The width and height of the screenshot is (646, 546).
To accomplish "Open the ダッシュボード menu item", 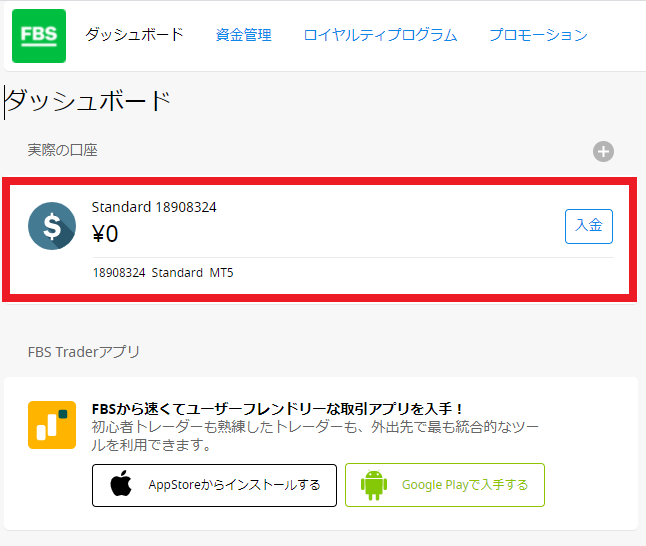I will (134, 35).
